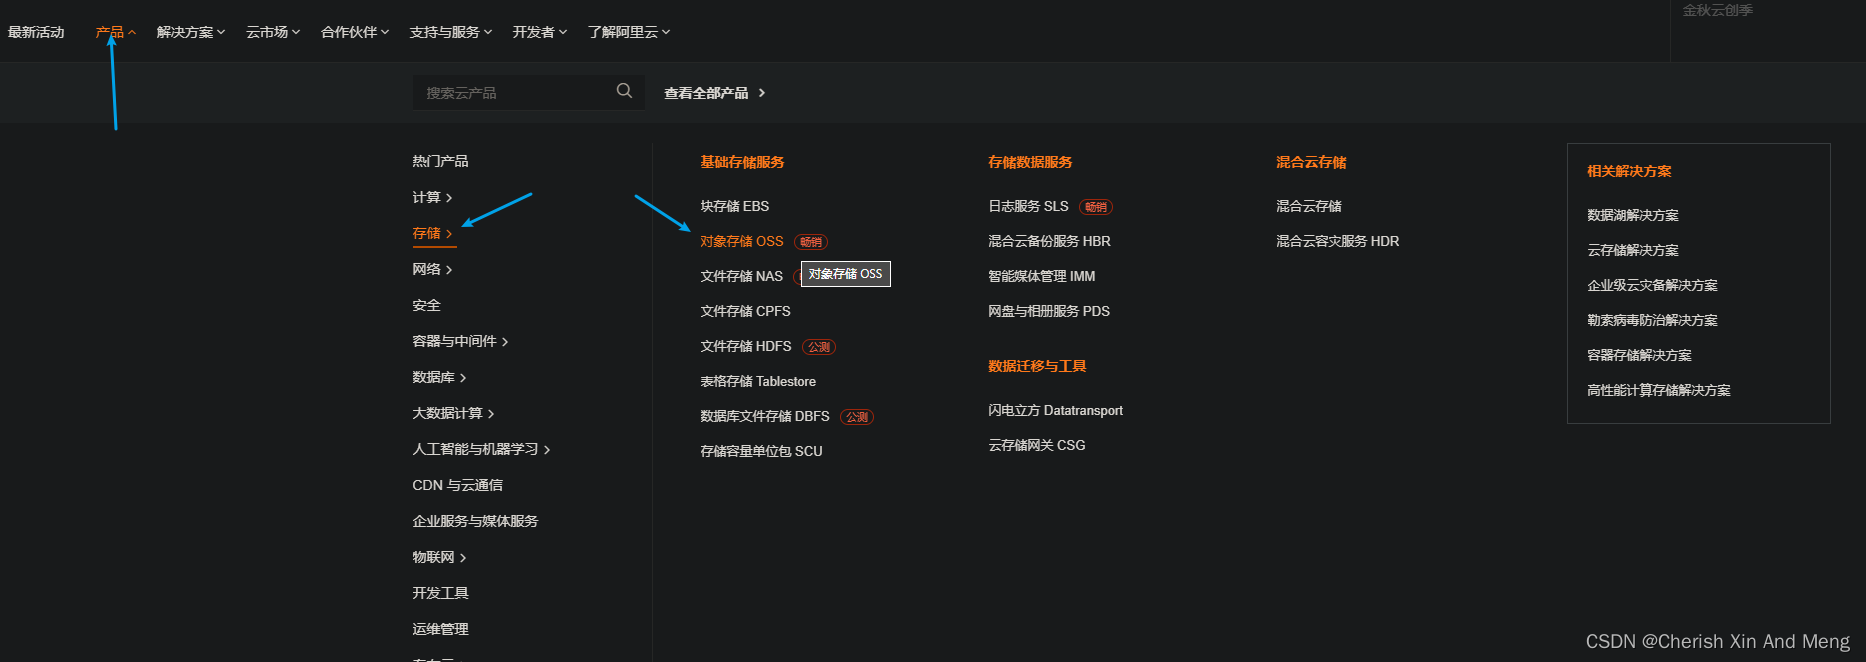Open 数据湖解决方案 link

[x=1633, y=215]
